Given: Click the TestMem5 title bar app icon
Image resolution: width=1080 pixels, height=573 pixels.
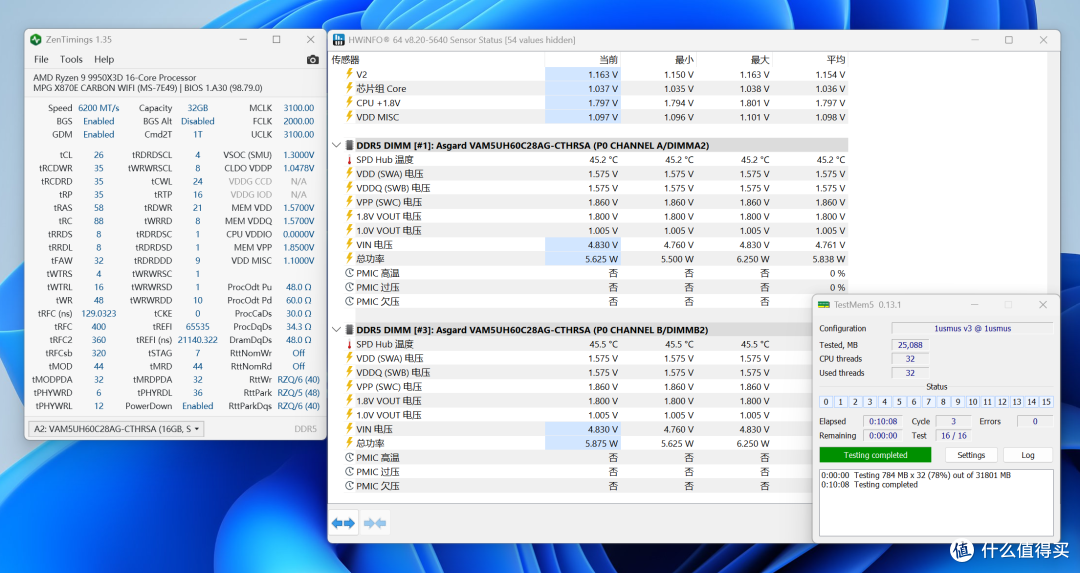Looking at the screenshot, I should coord(824,305).
